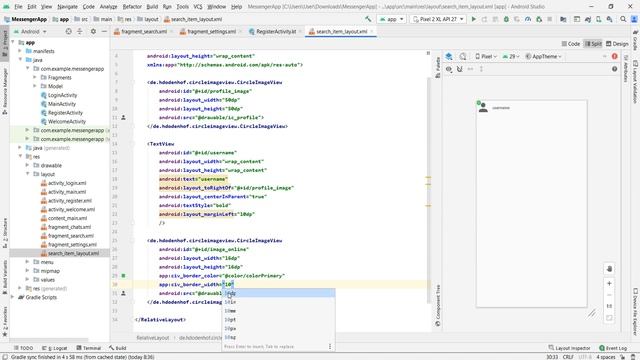The width and height of the screenshot is (640, 360).
Task: Click the editor vertical scrollbar
Action: click(x=429, y=191)
